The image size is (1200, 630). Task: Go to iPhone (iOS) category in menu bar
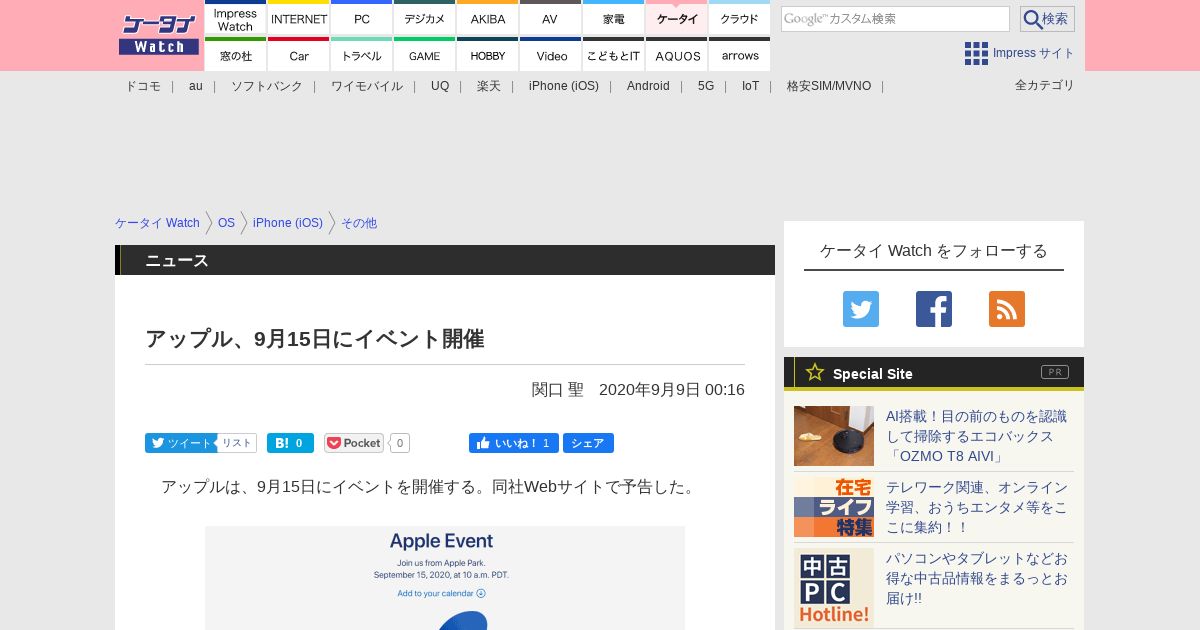click(x=564, y=86)
